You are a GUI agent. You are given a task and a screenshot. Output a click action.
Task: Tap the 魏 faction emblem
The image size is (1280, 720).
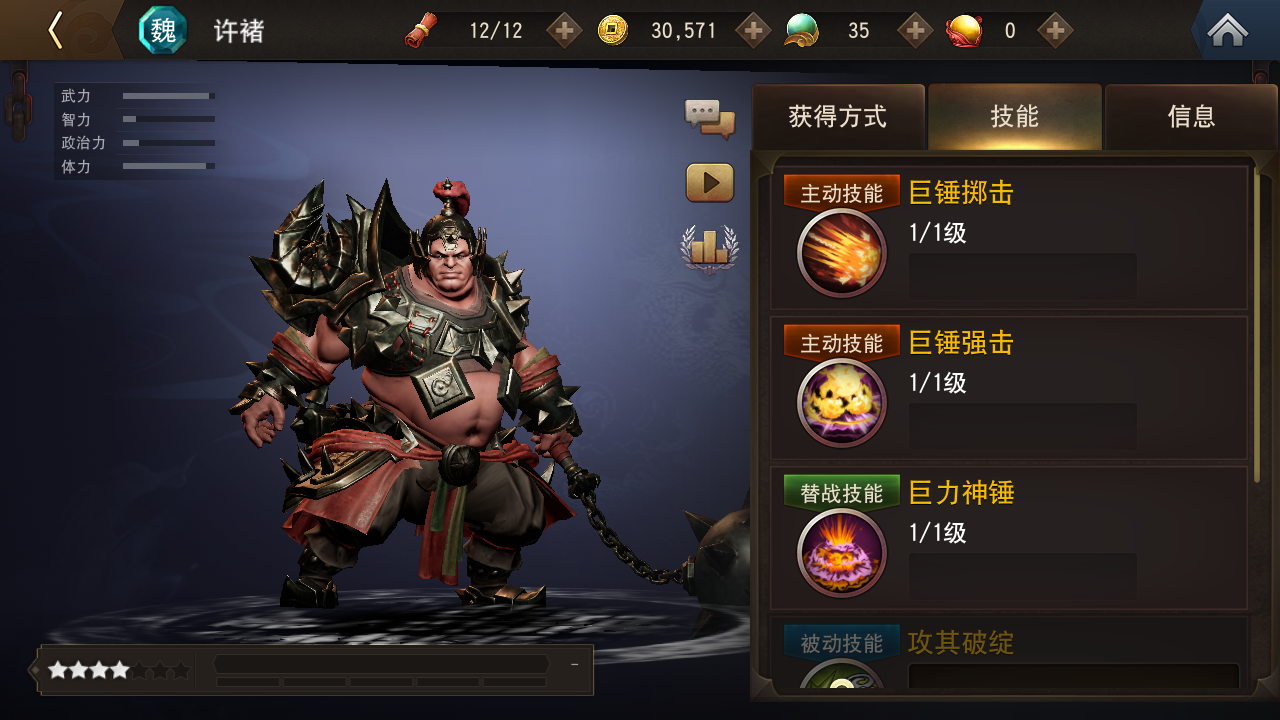[163, 30]
